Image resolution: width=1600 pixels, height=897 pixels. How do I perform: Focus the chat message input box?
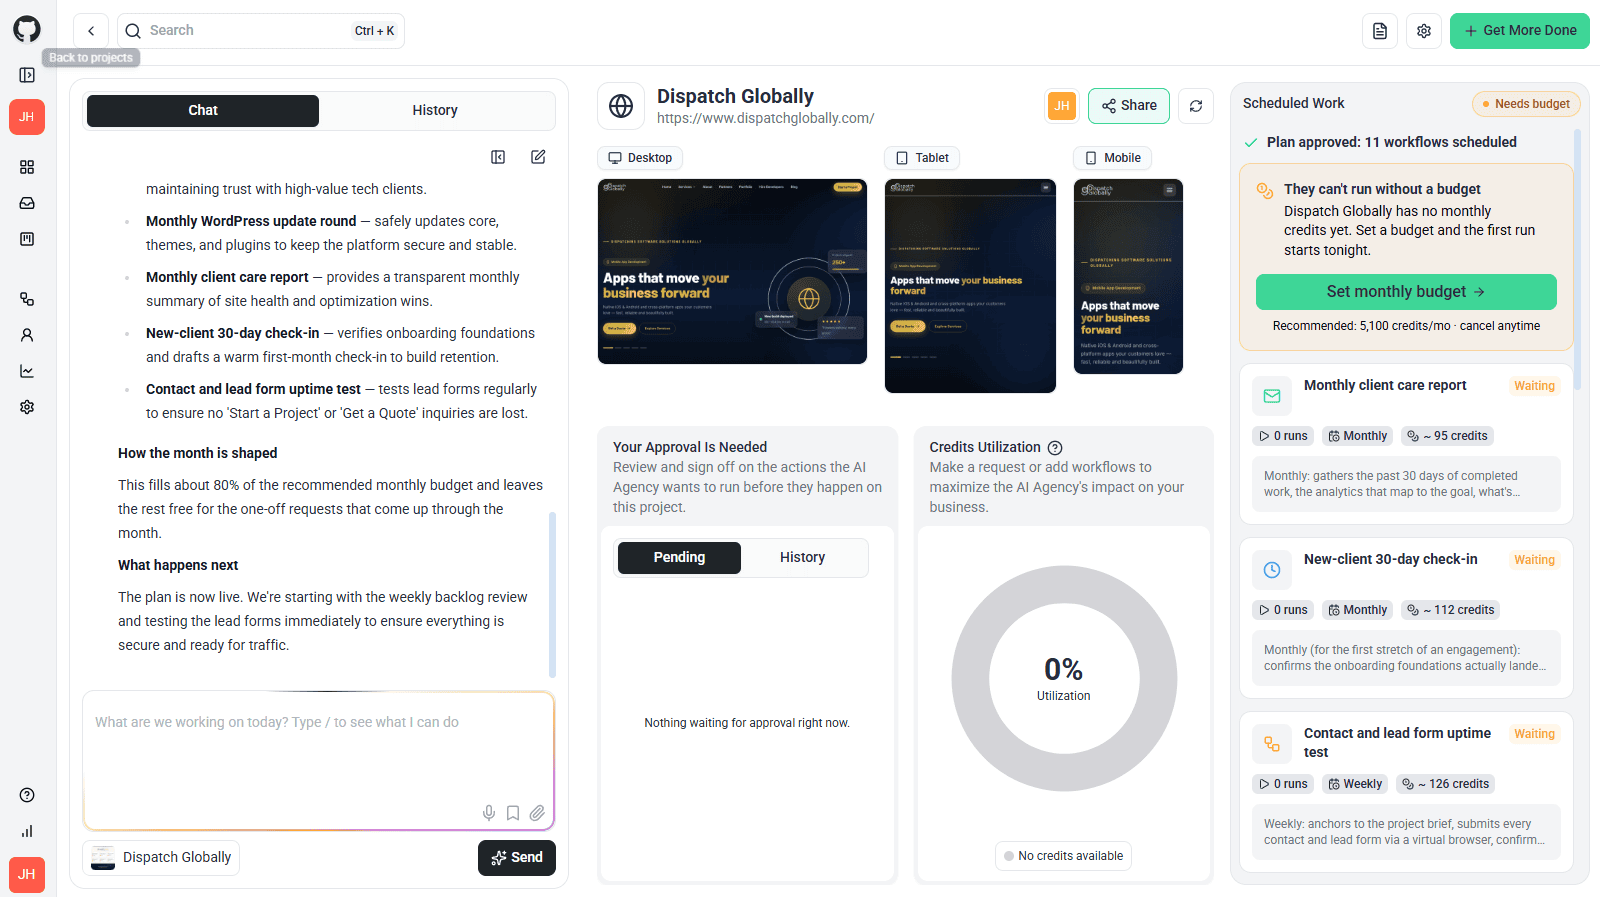pos(319,760)
